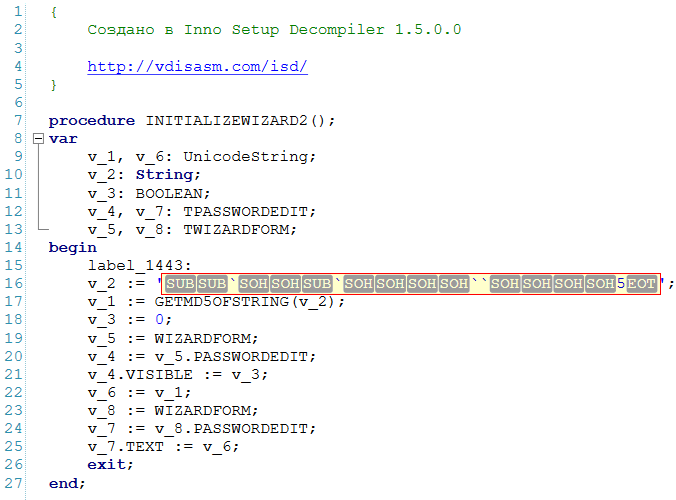Click line number 7 in the gutter
Screen dimensions: 676x500
coord(18,120)
